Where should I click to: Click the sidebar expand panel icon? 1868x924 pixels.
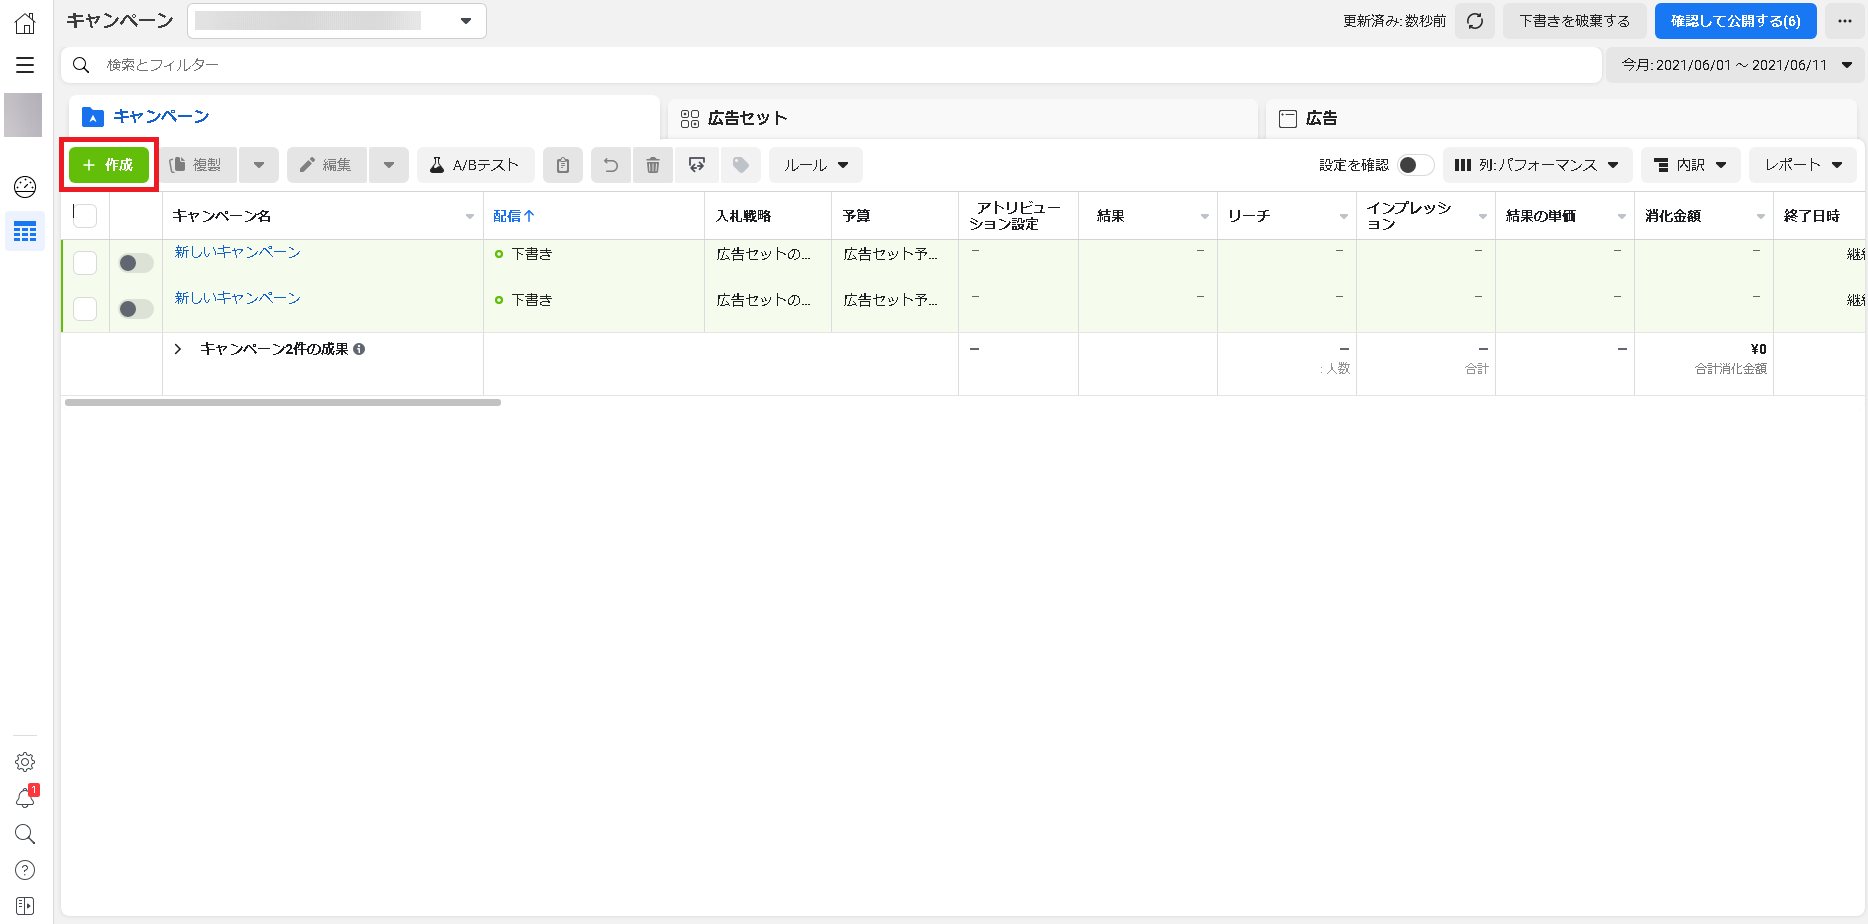pos(25,906)
